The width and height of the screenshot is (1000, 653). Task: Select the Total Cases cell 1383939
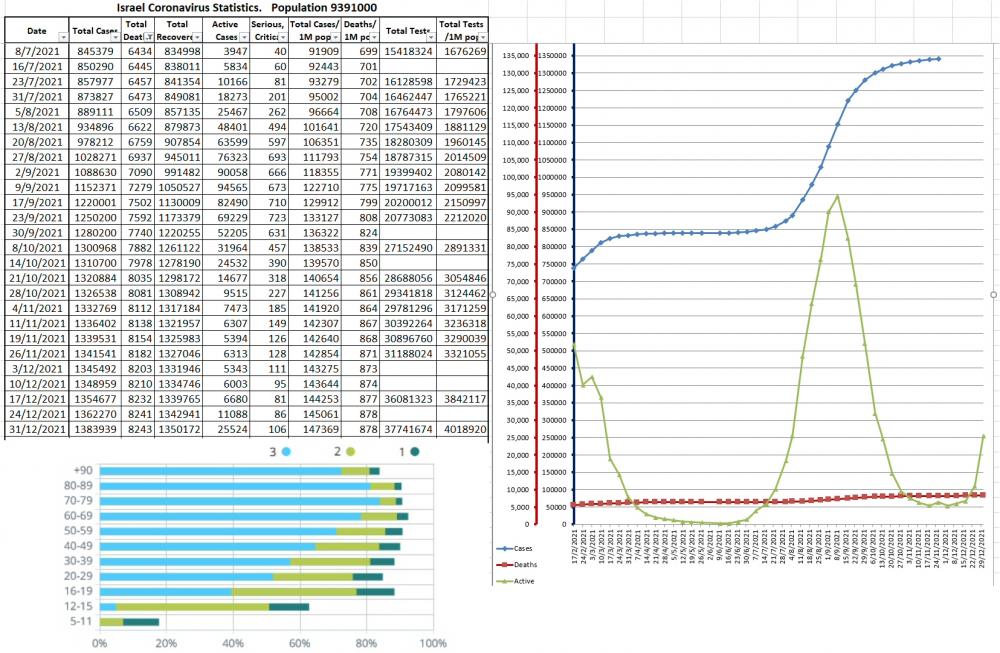[94, 430]
